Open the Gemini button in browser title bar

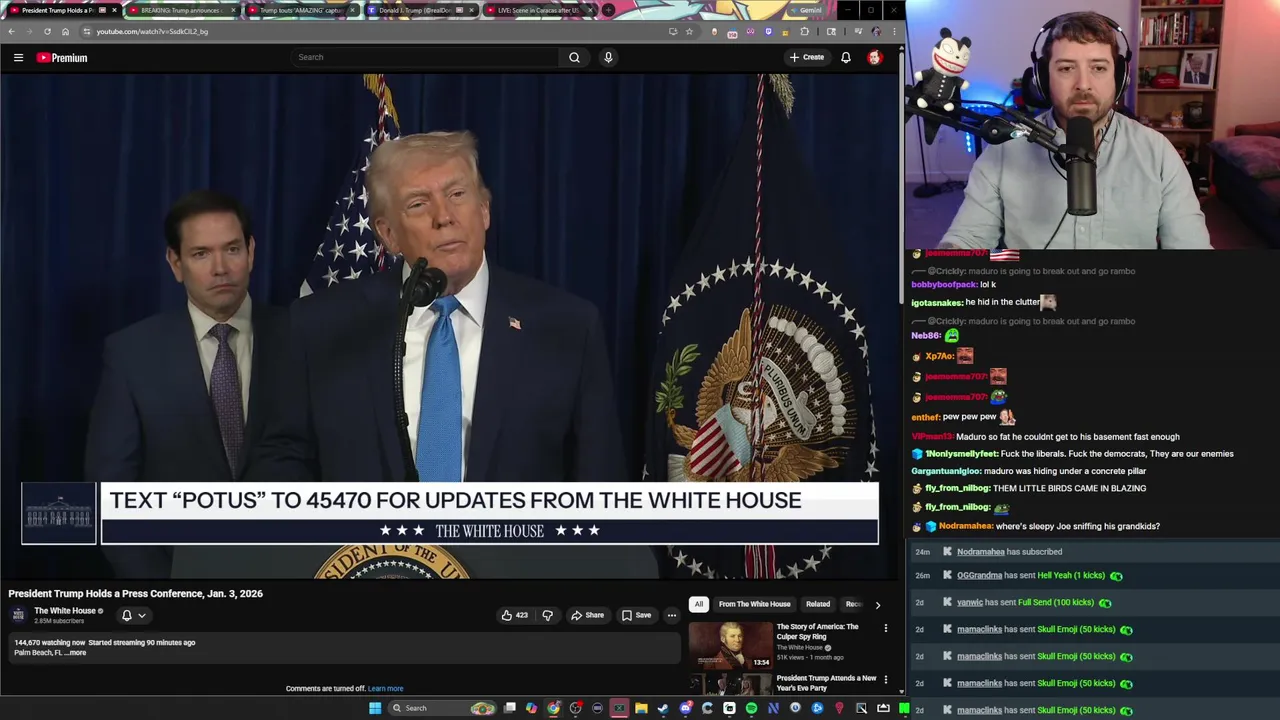coord(806,10)
